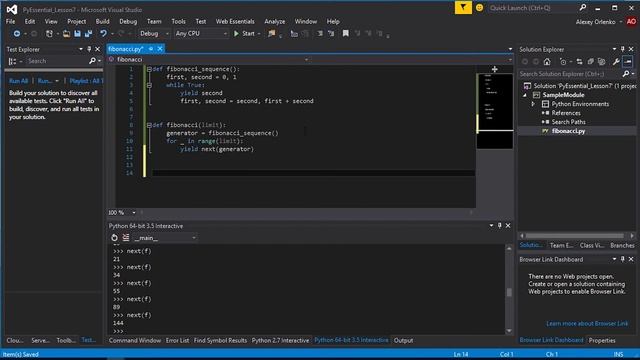The height and width of the screenshot is (360, 640).
Task: Toggle the pin on fibonacci.py tab
Action: 151,49
